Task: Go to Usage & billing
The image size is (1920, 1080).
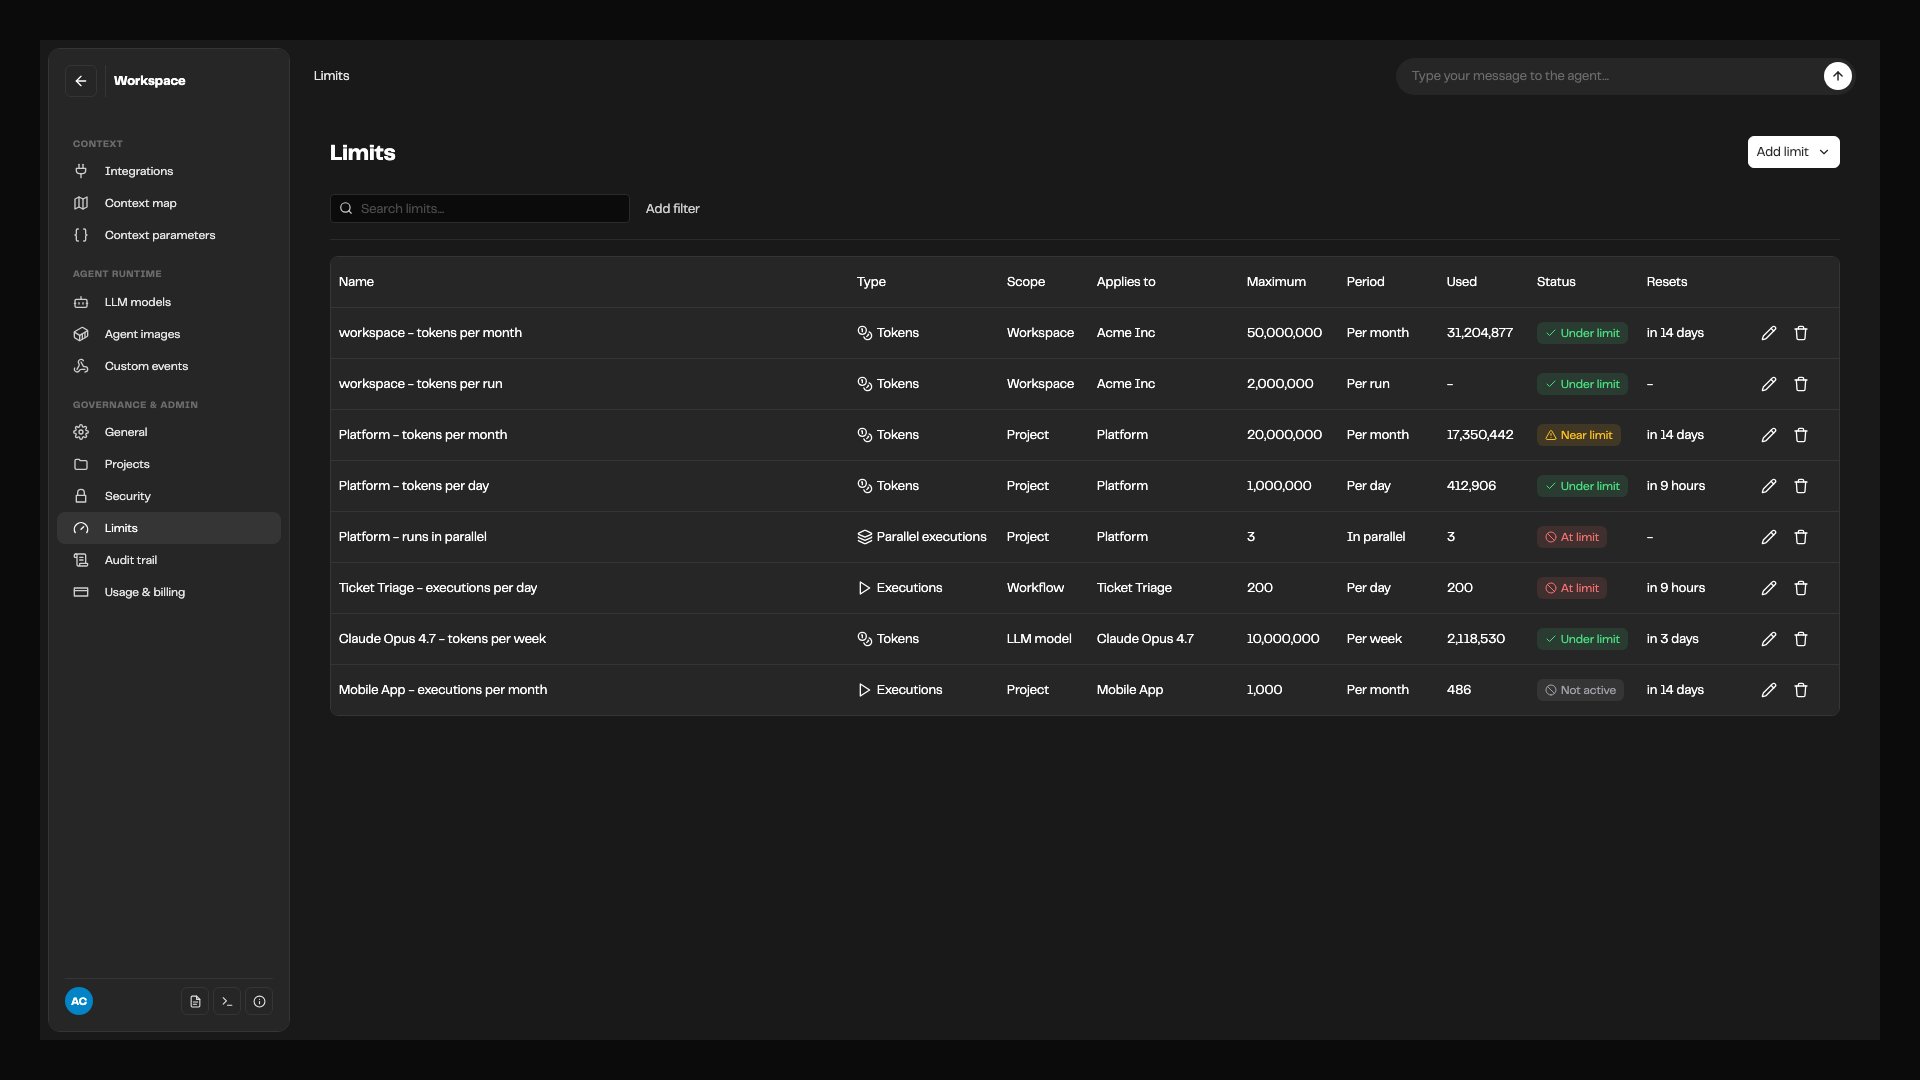Action: click(x=169, y=592)
